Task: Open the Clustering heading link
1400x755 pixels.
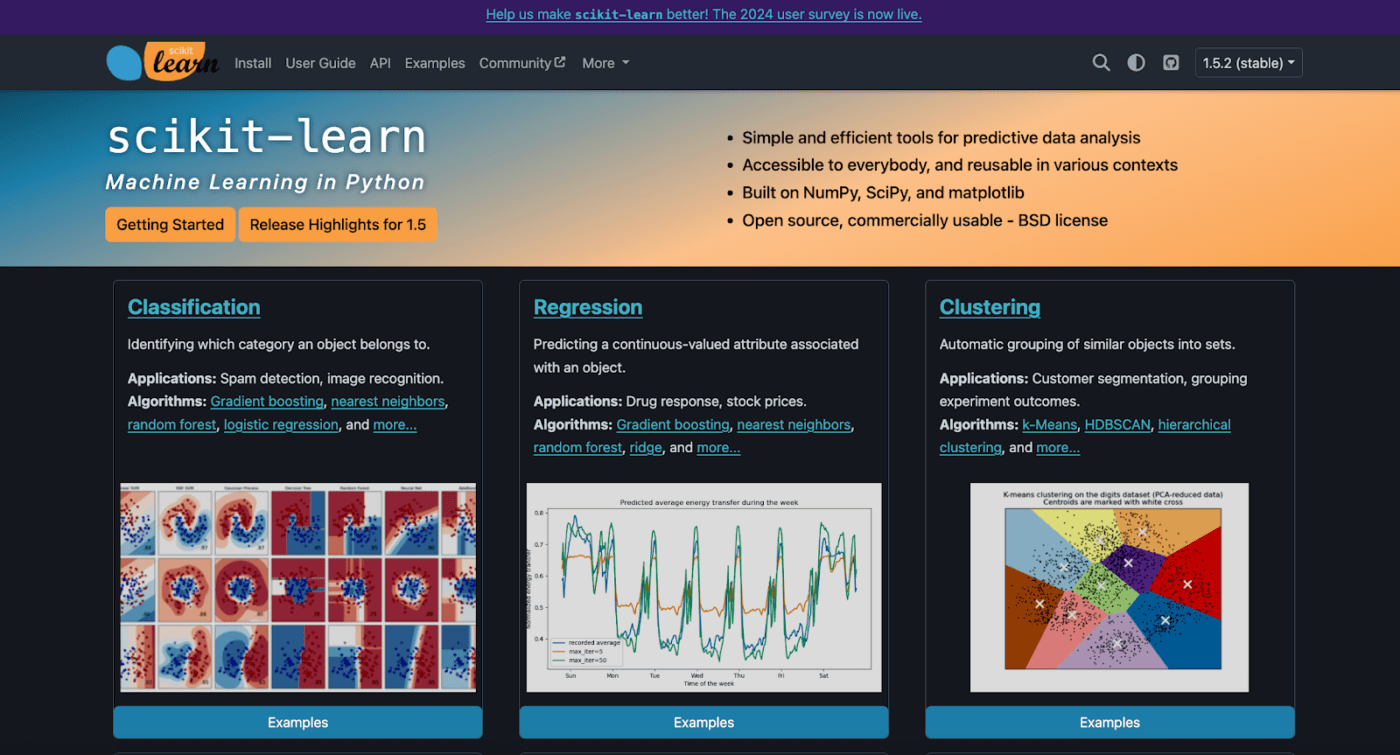Action: 990,307
